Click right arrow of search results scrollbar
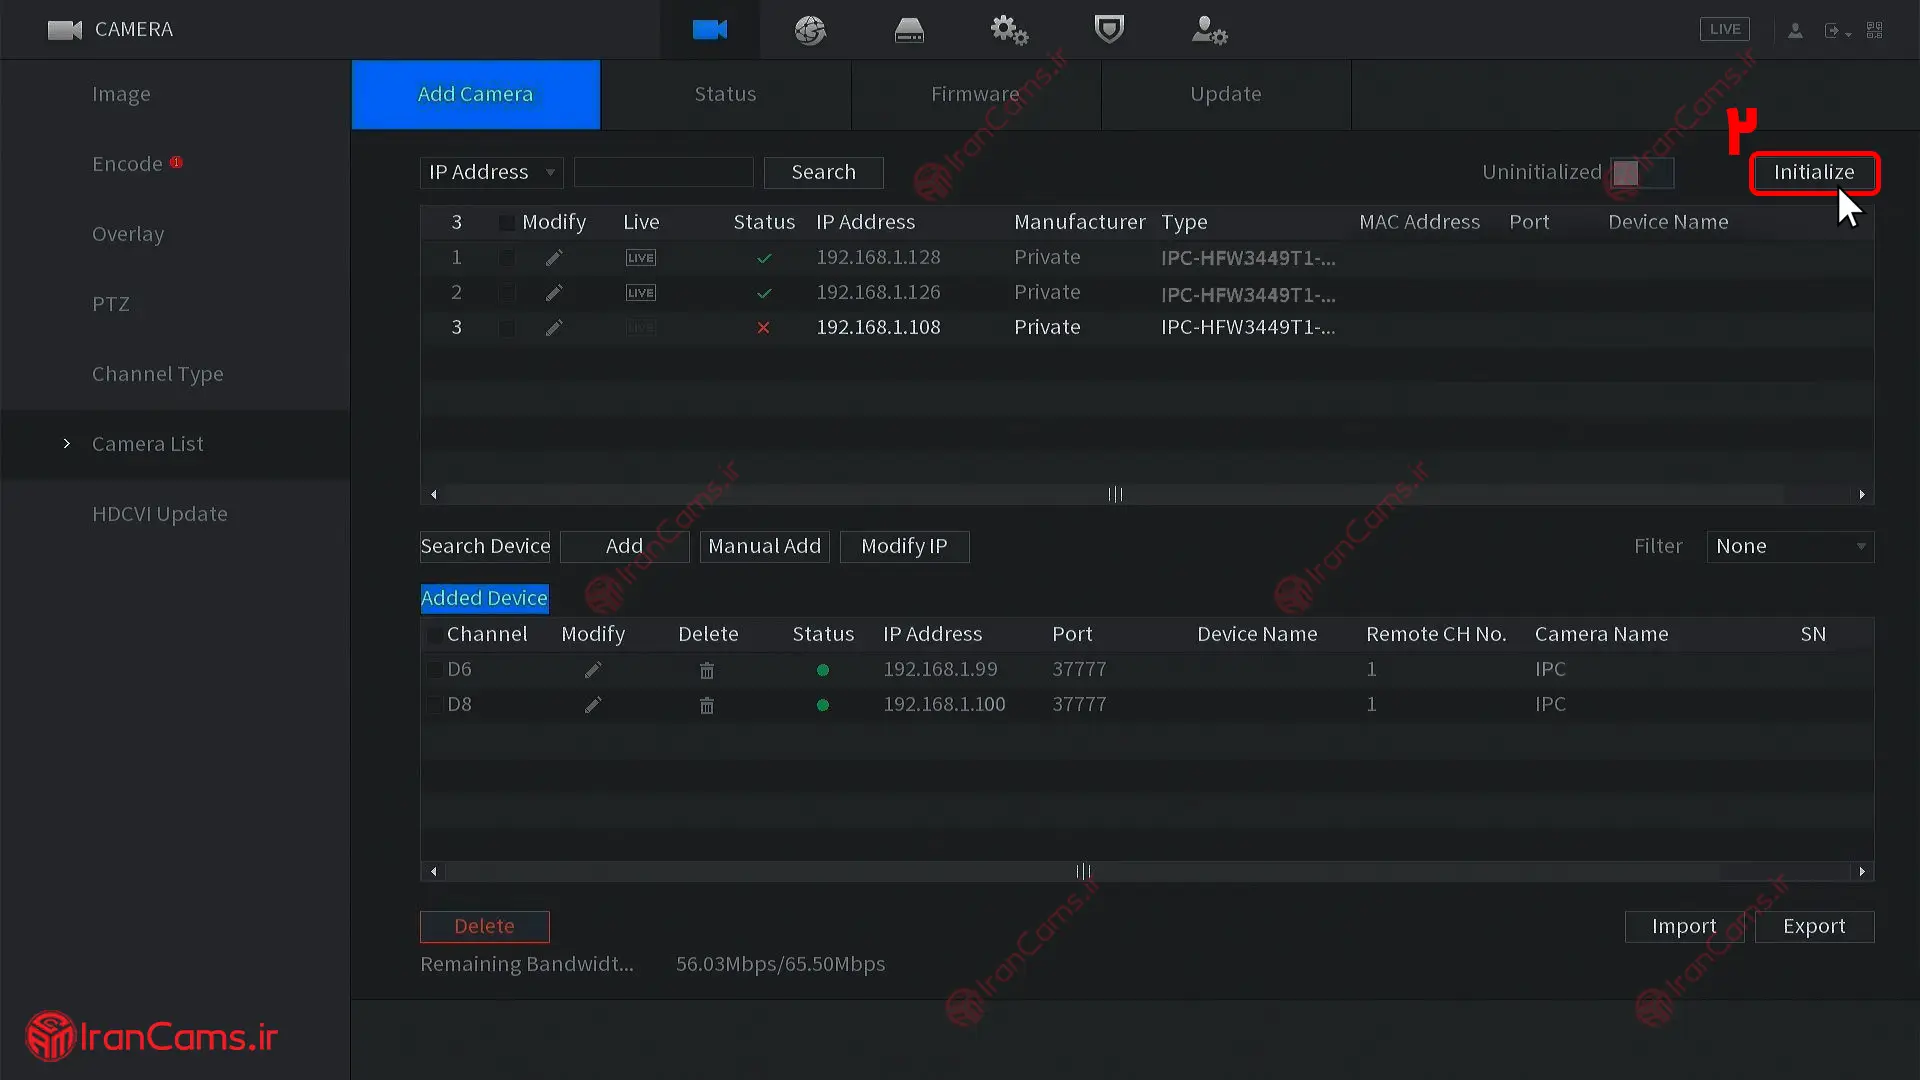1920x1080 pixels. (x=1862, y=494)
